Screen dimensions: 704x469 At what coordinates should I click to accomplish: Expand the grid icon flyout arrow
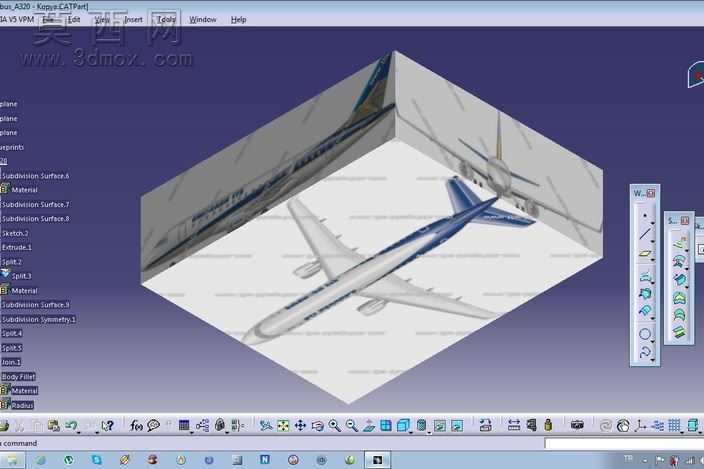tap(682, 431)
